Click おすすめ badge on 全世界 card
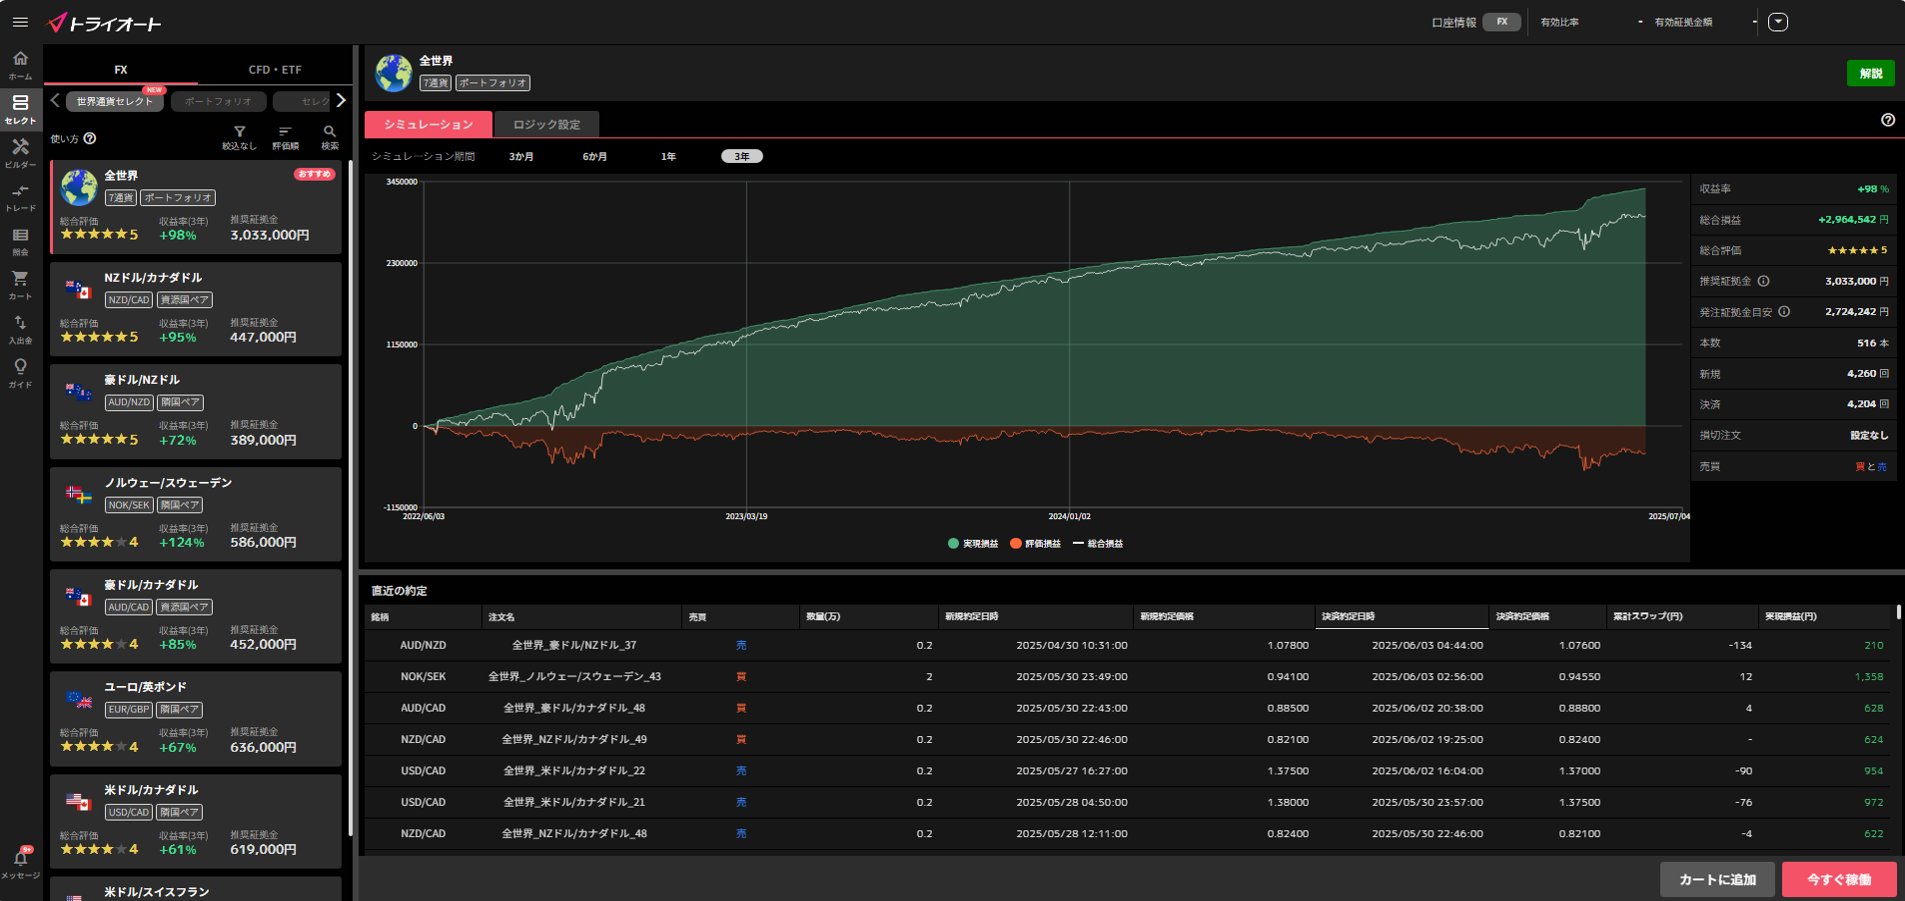1905x901 pixels. click(x=314, y=174)
